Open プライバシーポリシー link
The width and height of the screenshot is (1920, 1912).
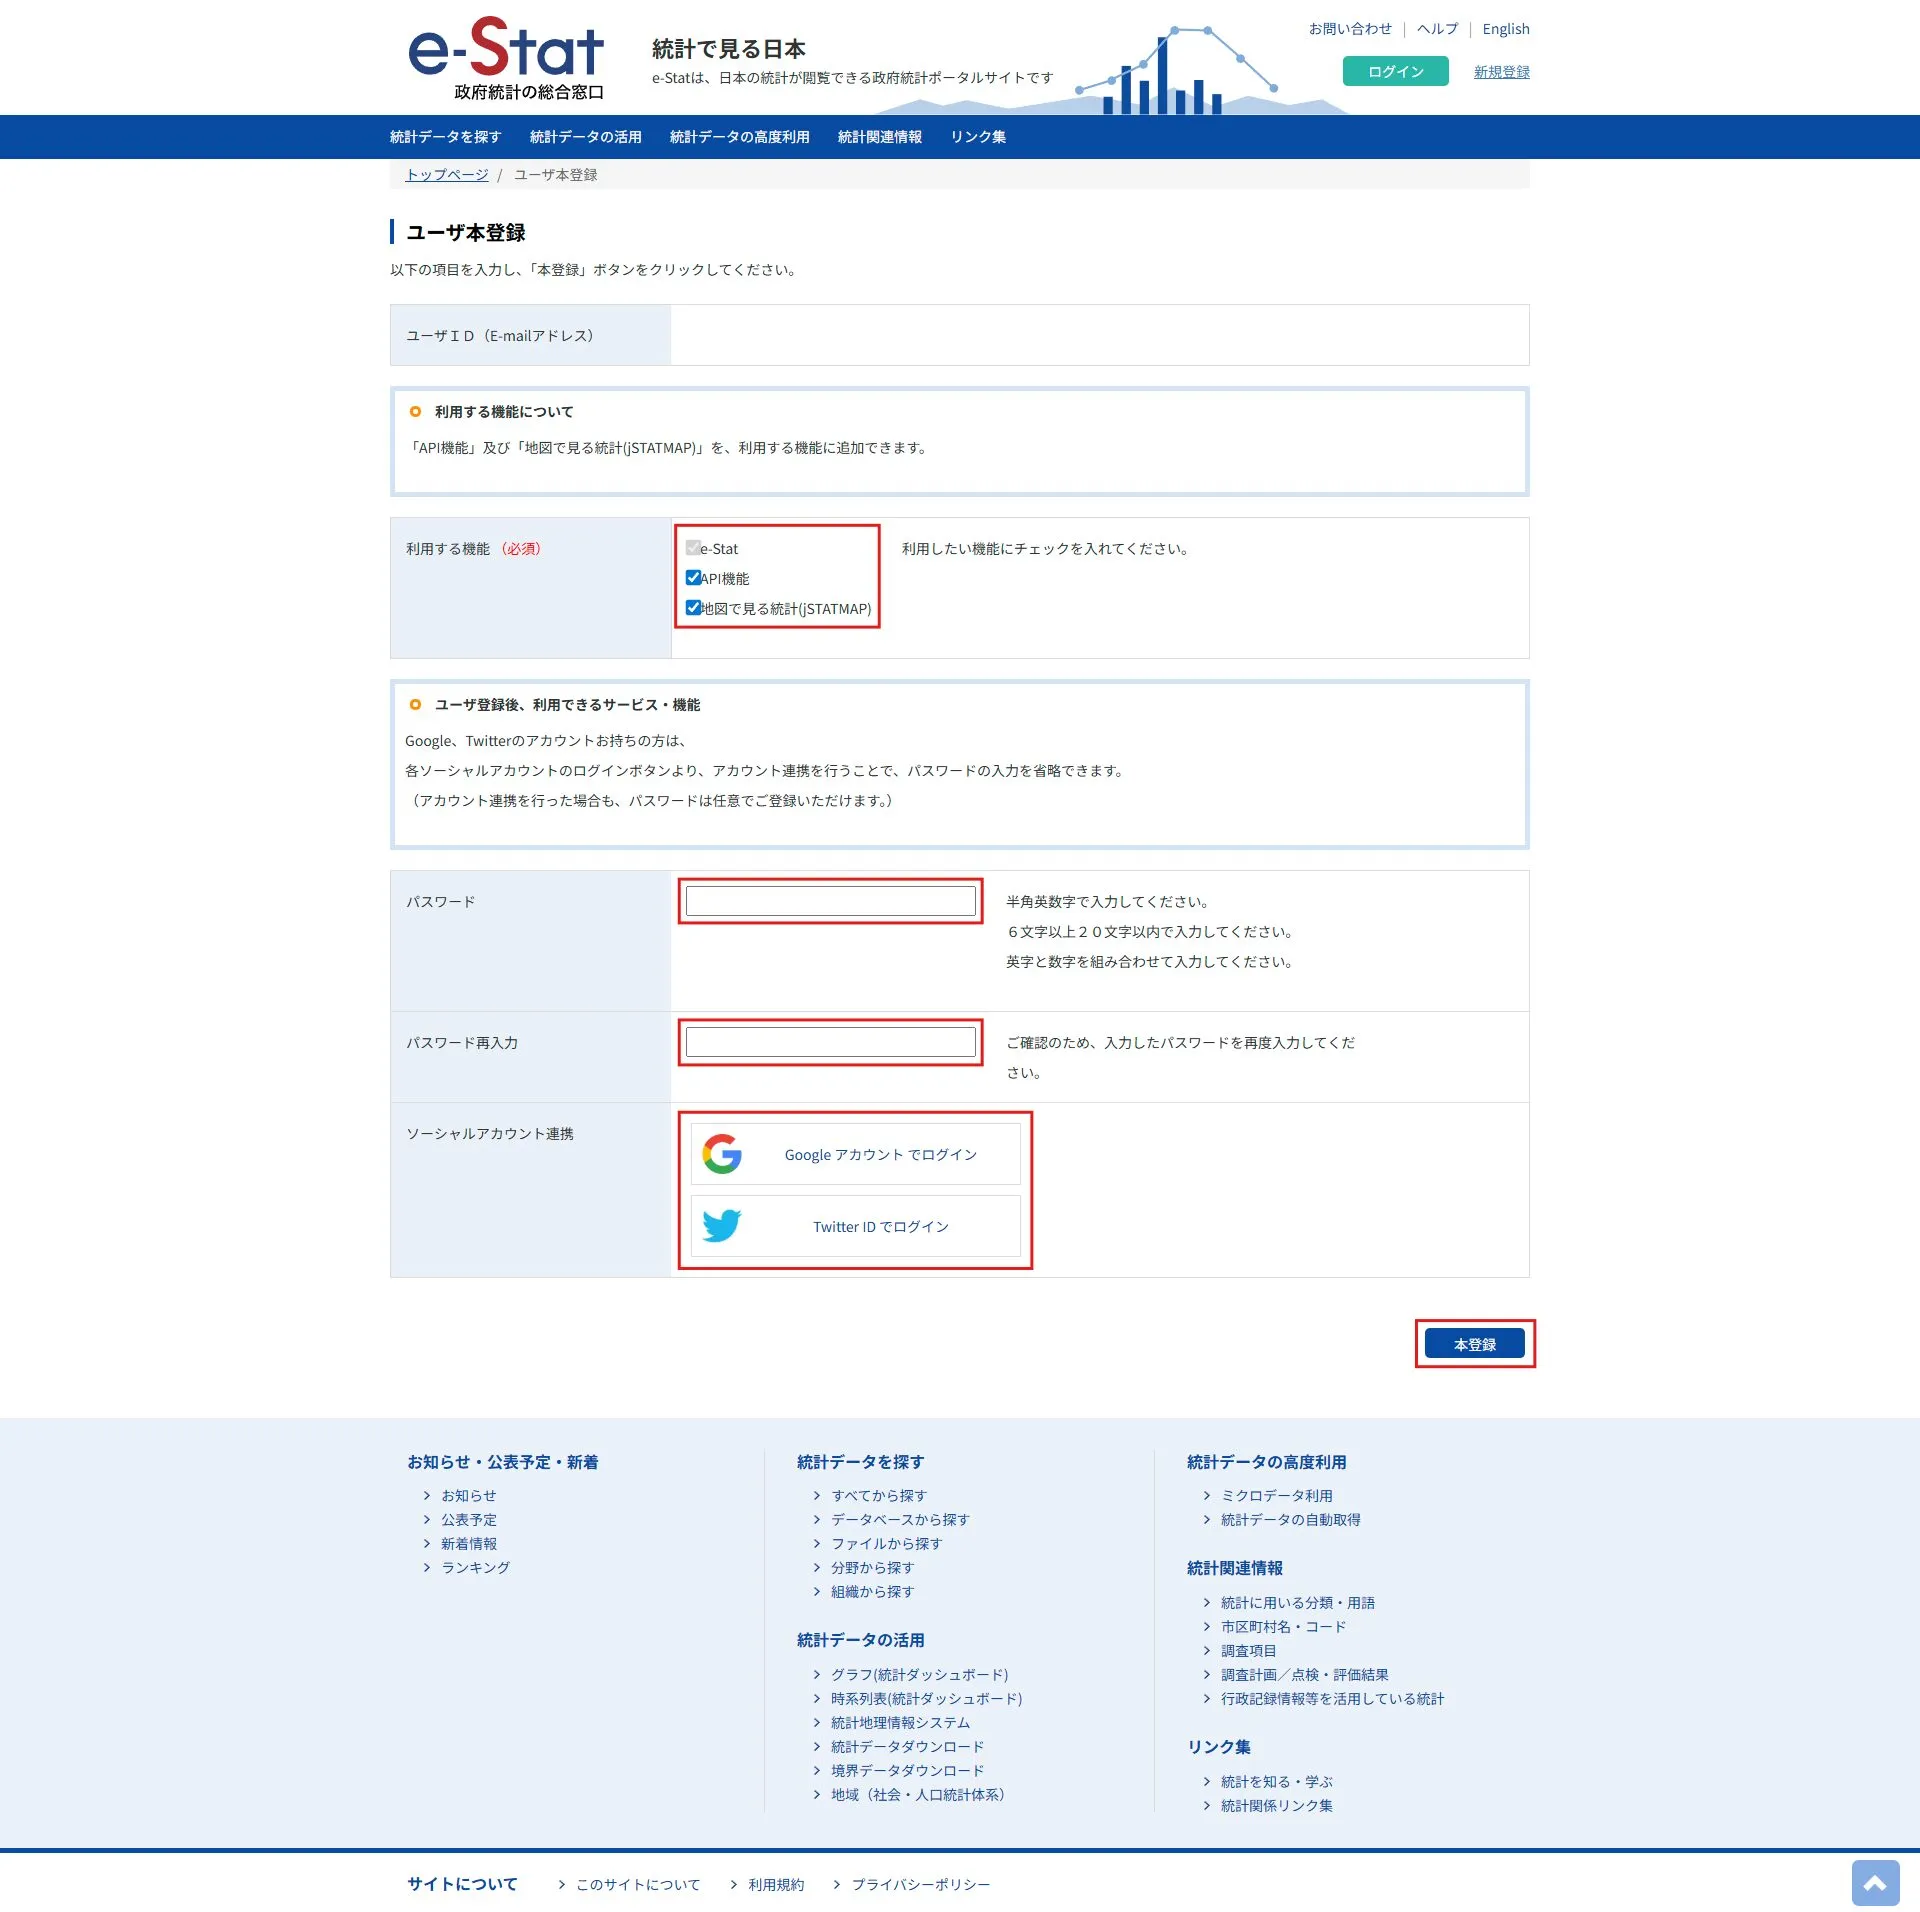[x=920, y=1884]
